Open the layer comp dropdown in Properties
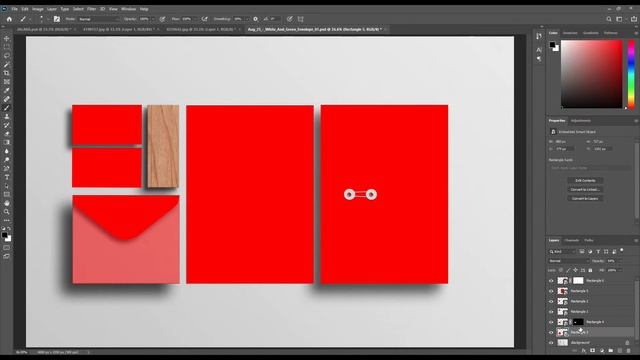The width and height of the screenshot is (640, 360). (590, 168)
